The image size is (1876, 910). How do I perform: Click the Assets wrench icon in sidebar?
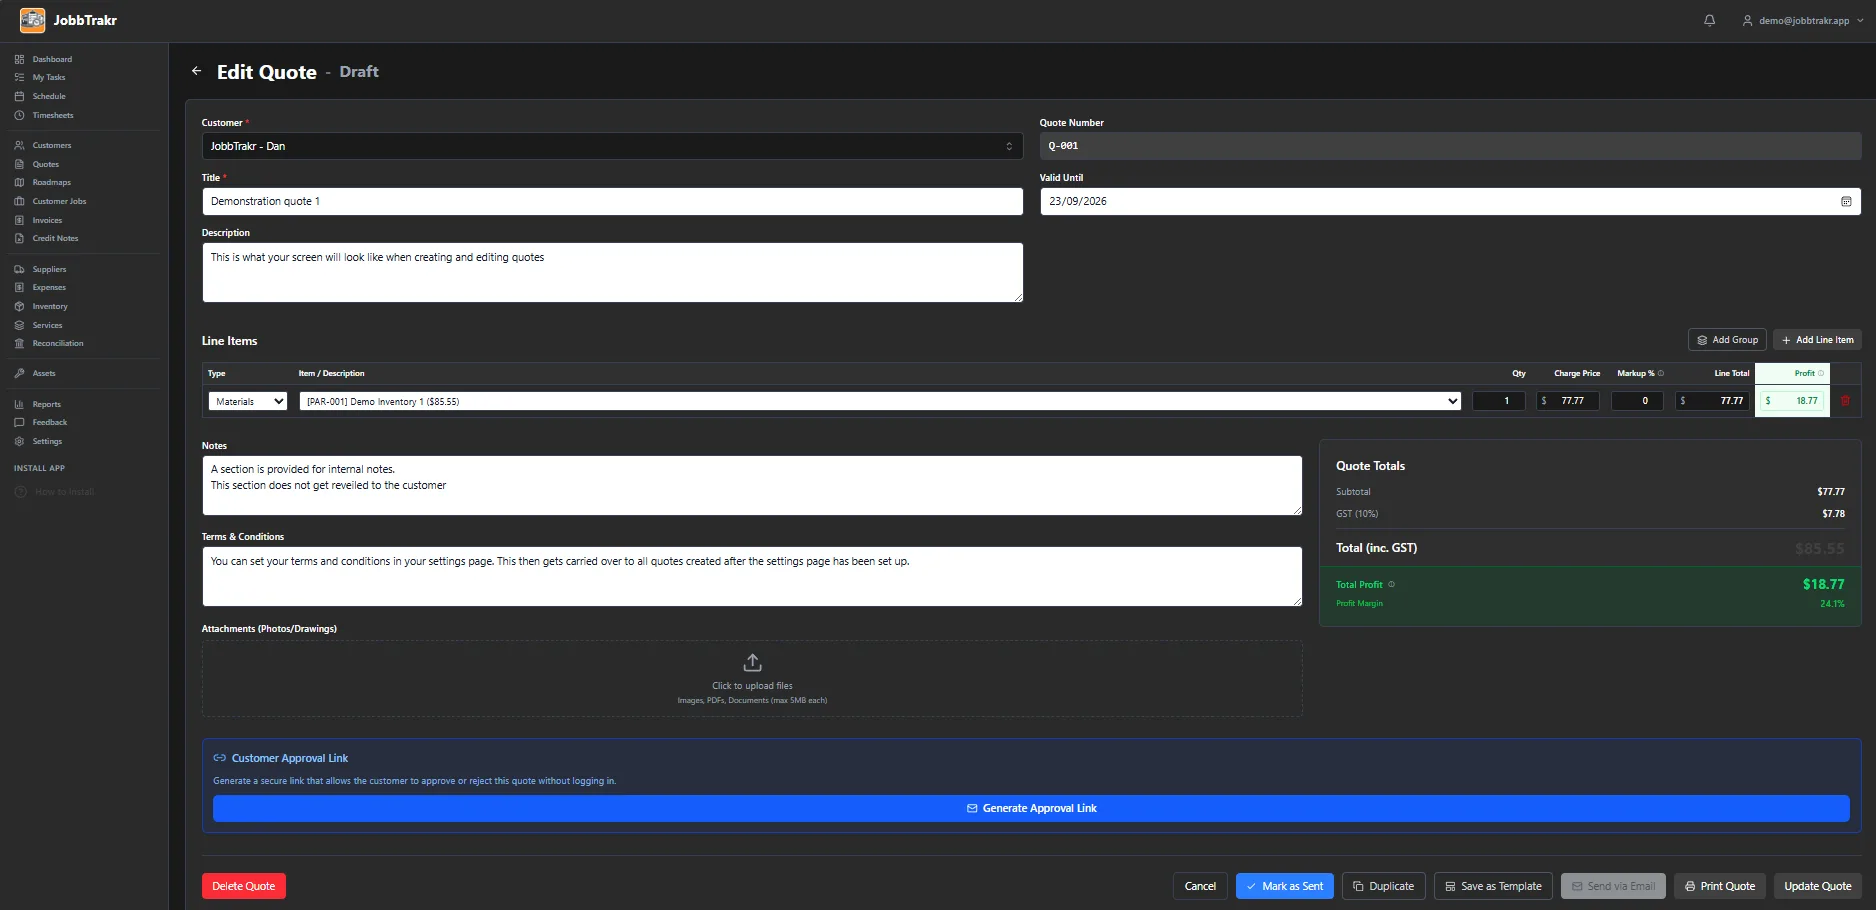19,373
